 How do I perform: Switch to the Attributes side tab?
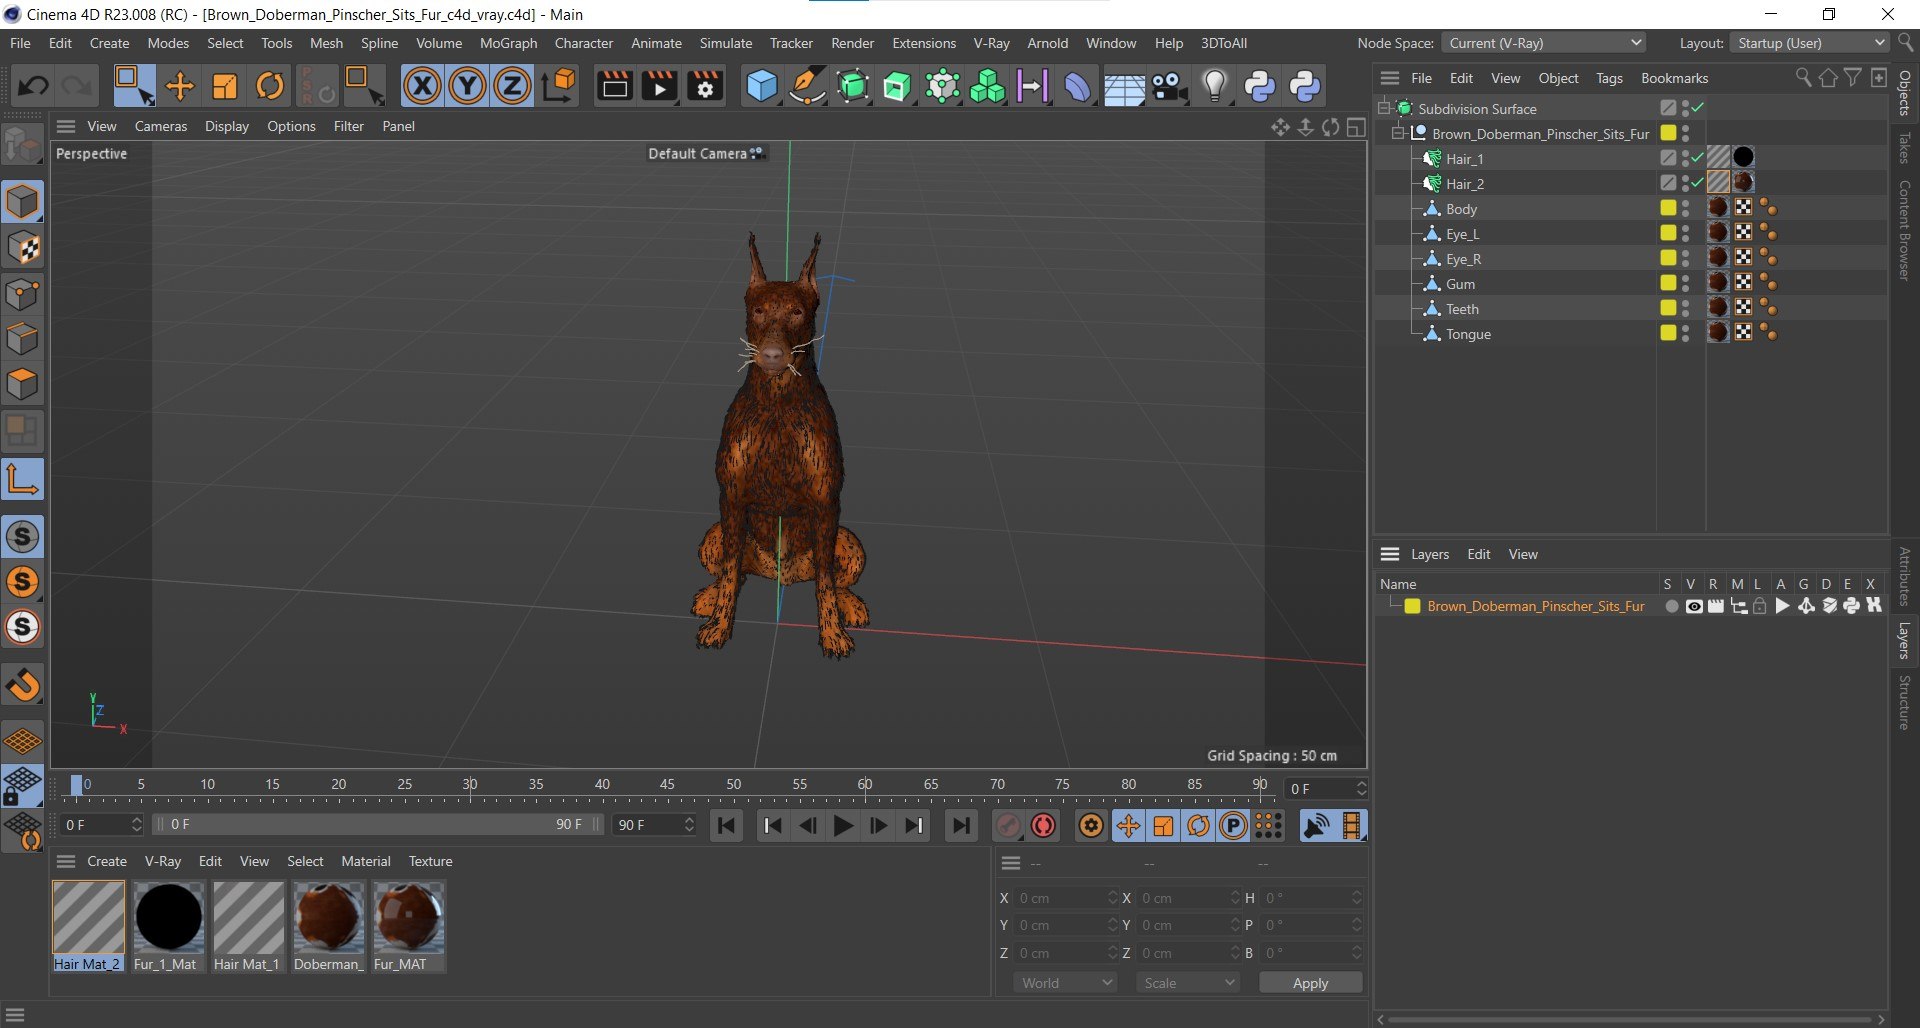pos(1904,576)
